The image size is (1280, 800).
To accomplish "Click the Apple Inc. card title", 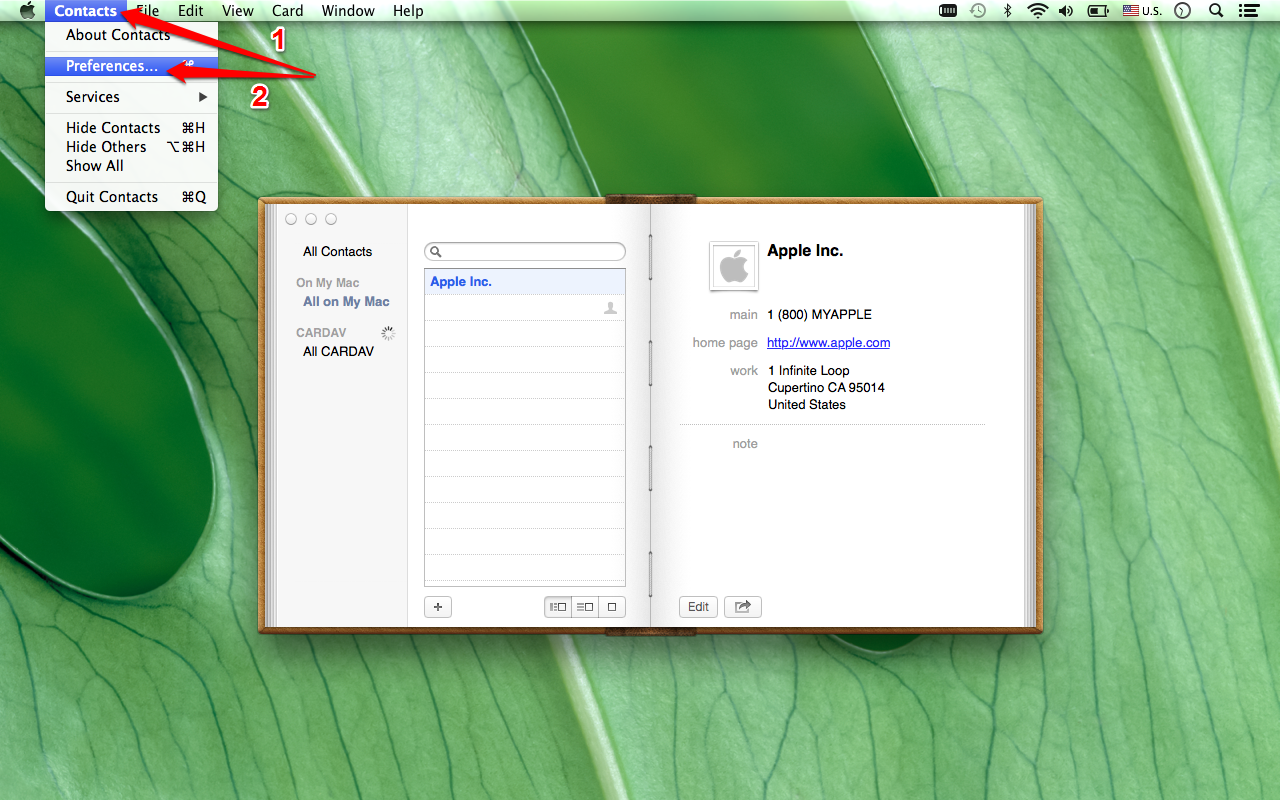I will click(x=805, y=251).
